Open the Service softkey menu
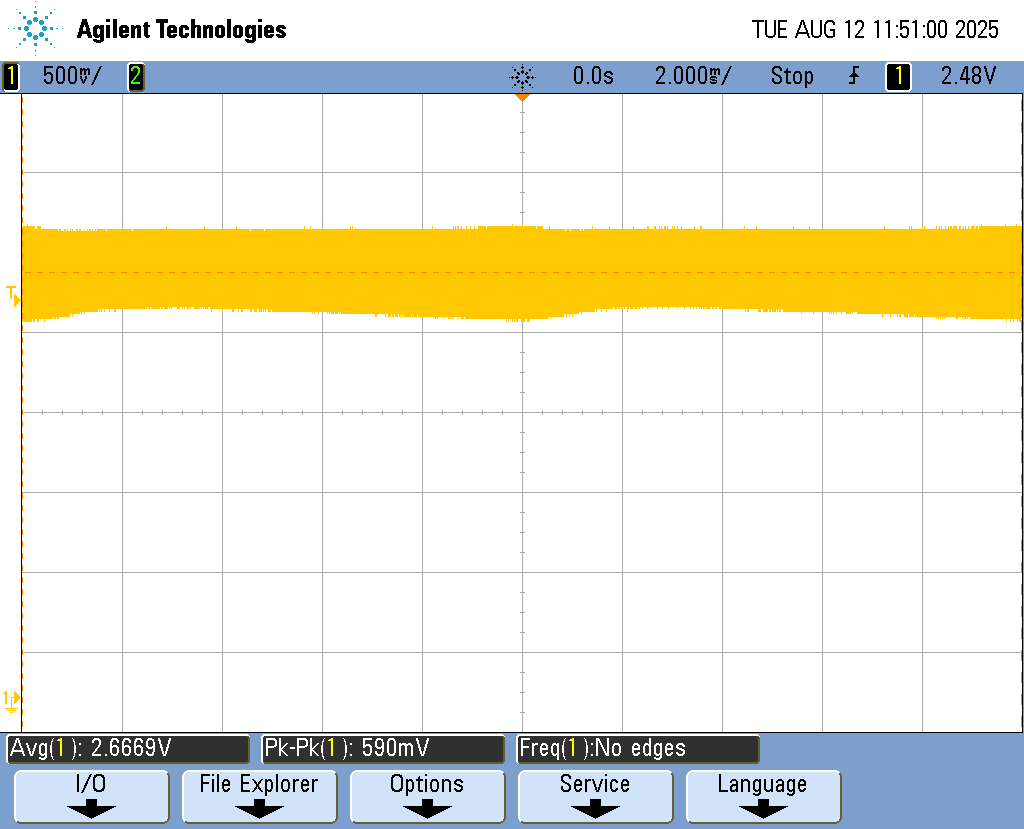This screenshot has width=1024, height=829. 595,795
